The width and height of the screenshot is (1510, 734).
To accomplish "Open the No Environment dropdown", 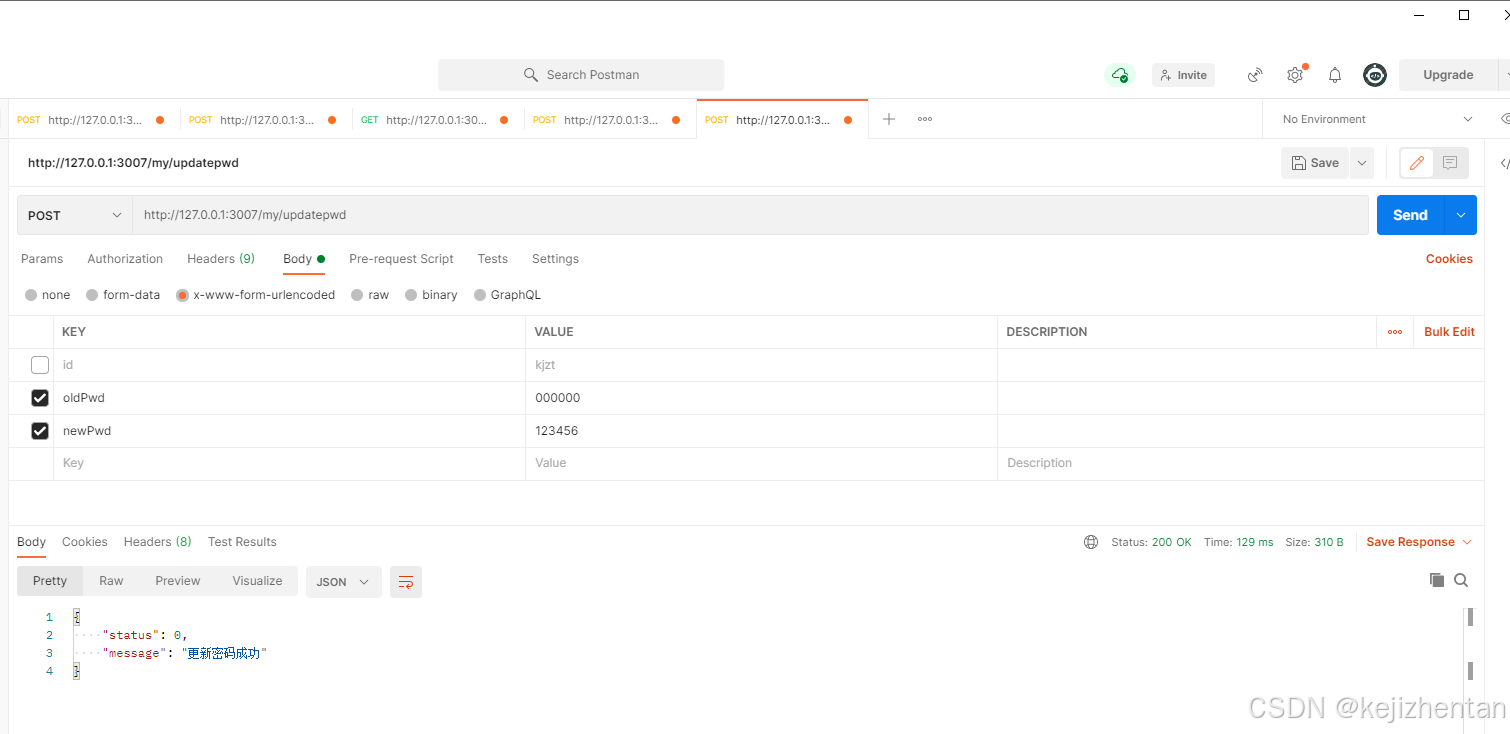I will tap(1378, 119).
